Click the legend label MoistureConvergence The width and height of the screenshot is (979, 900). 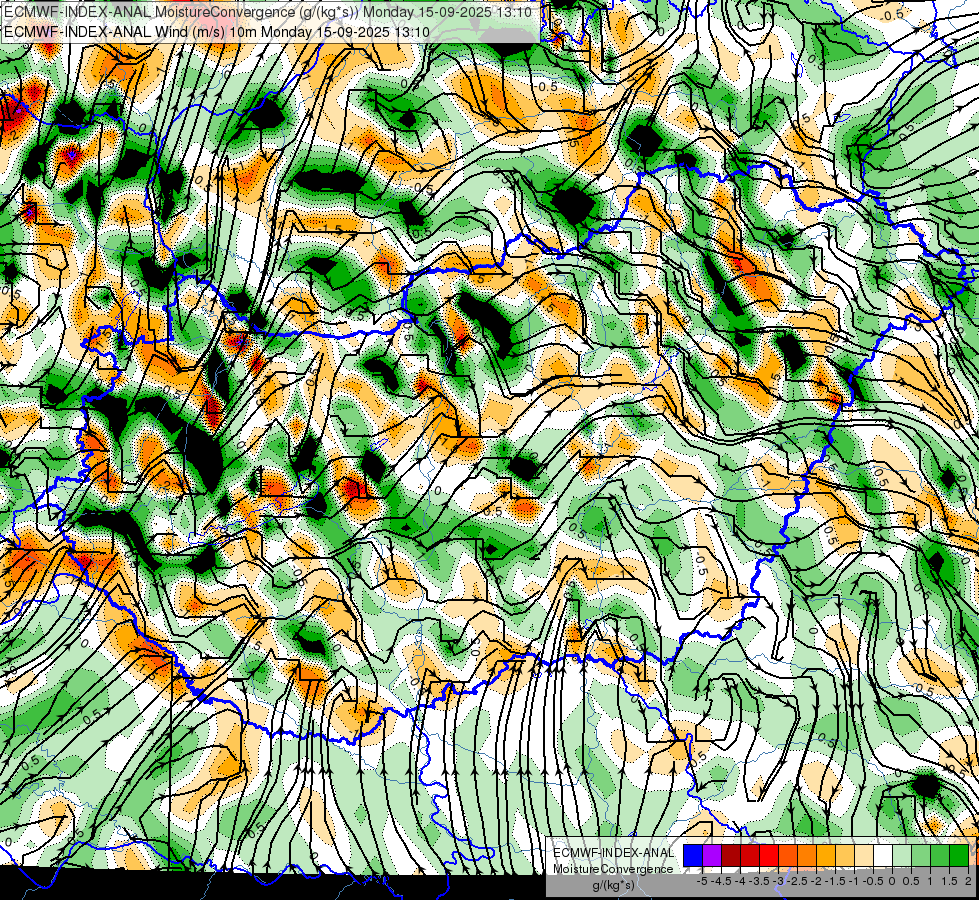[x=613, y=869]
